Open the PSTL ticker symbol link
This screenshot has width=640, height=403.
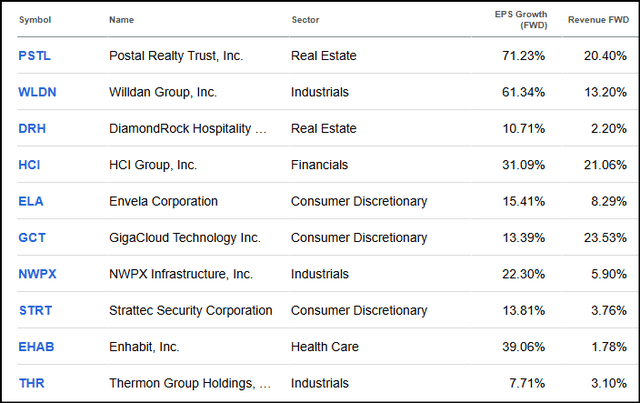pyautogui.click(x=34, y=56)
